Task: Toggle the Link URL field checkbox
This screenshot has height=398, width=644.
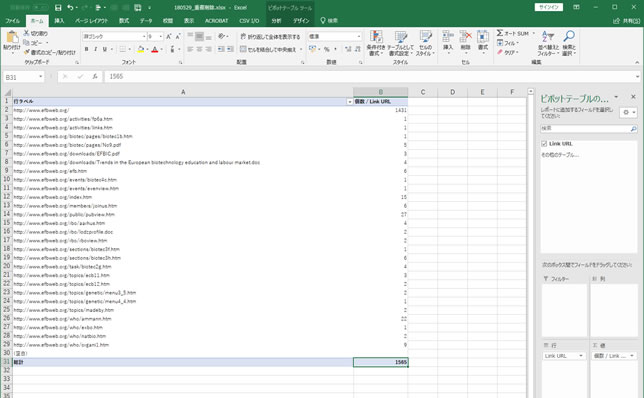Action: (x=544, y=144)
